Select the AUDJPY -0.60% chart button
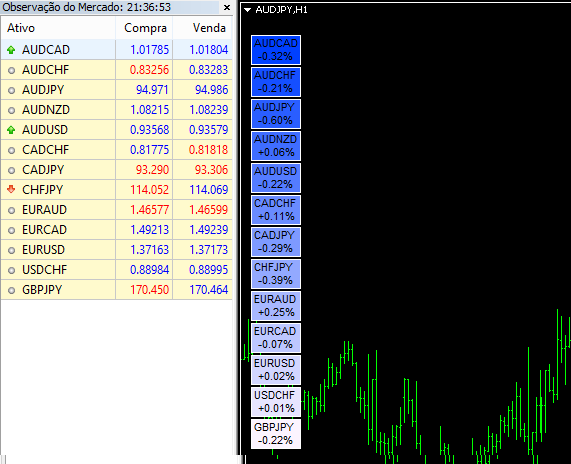Screen dimensions: 571x464 276,114
